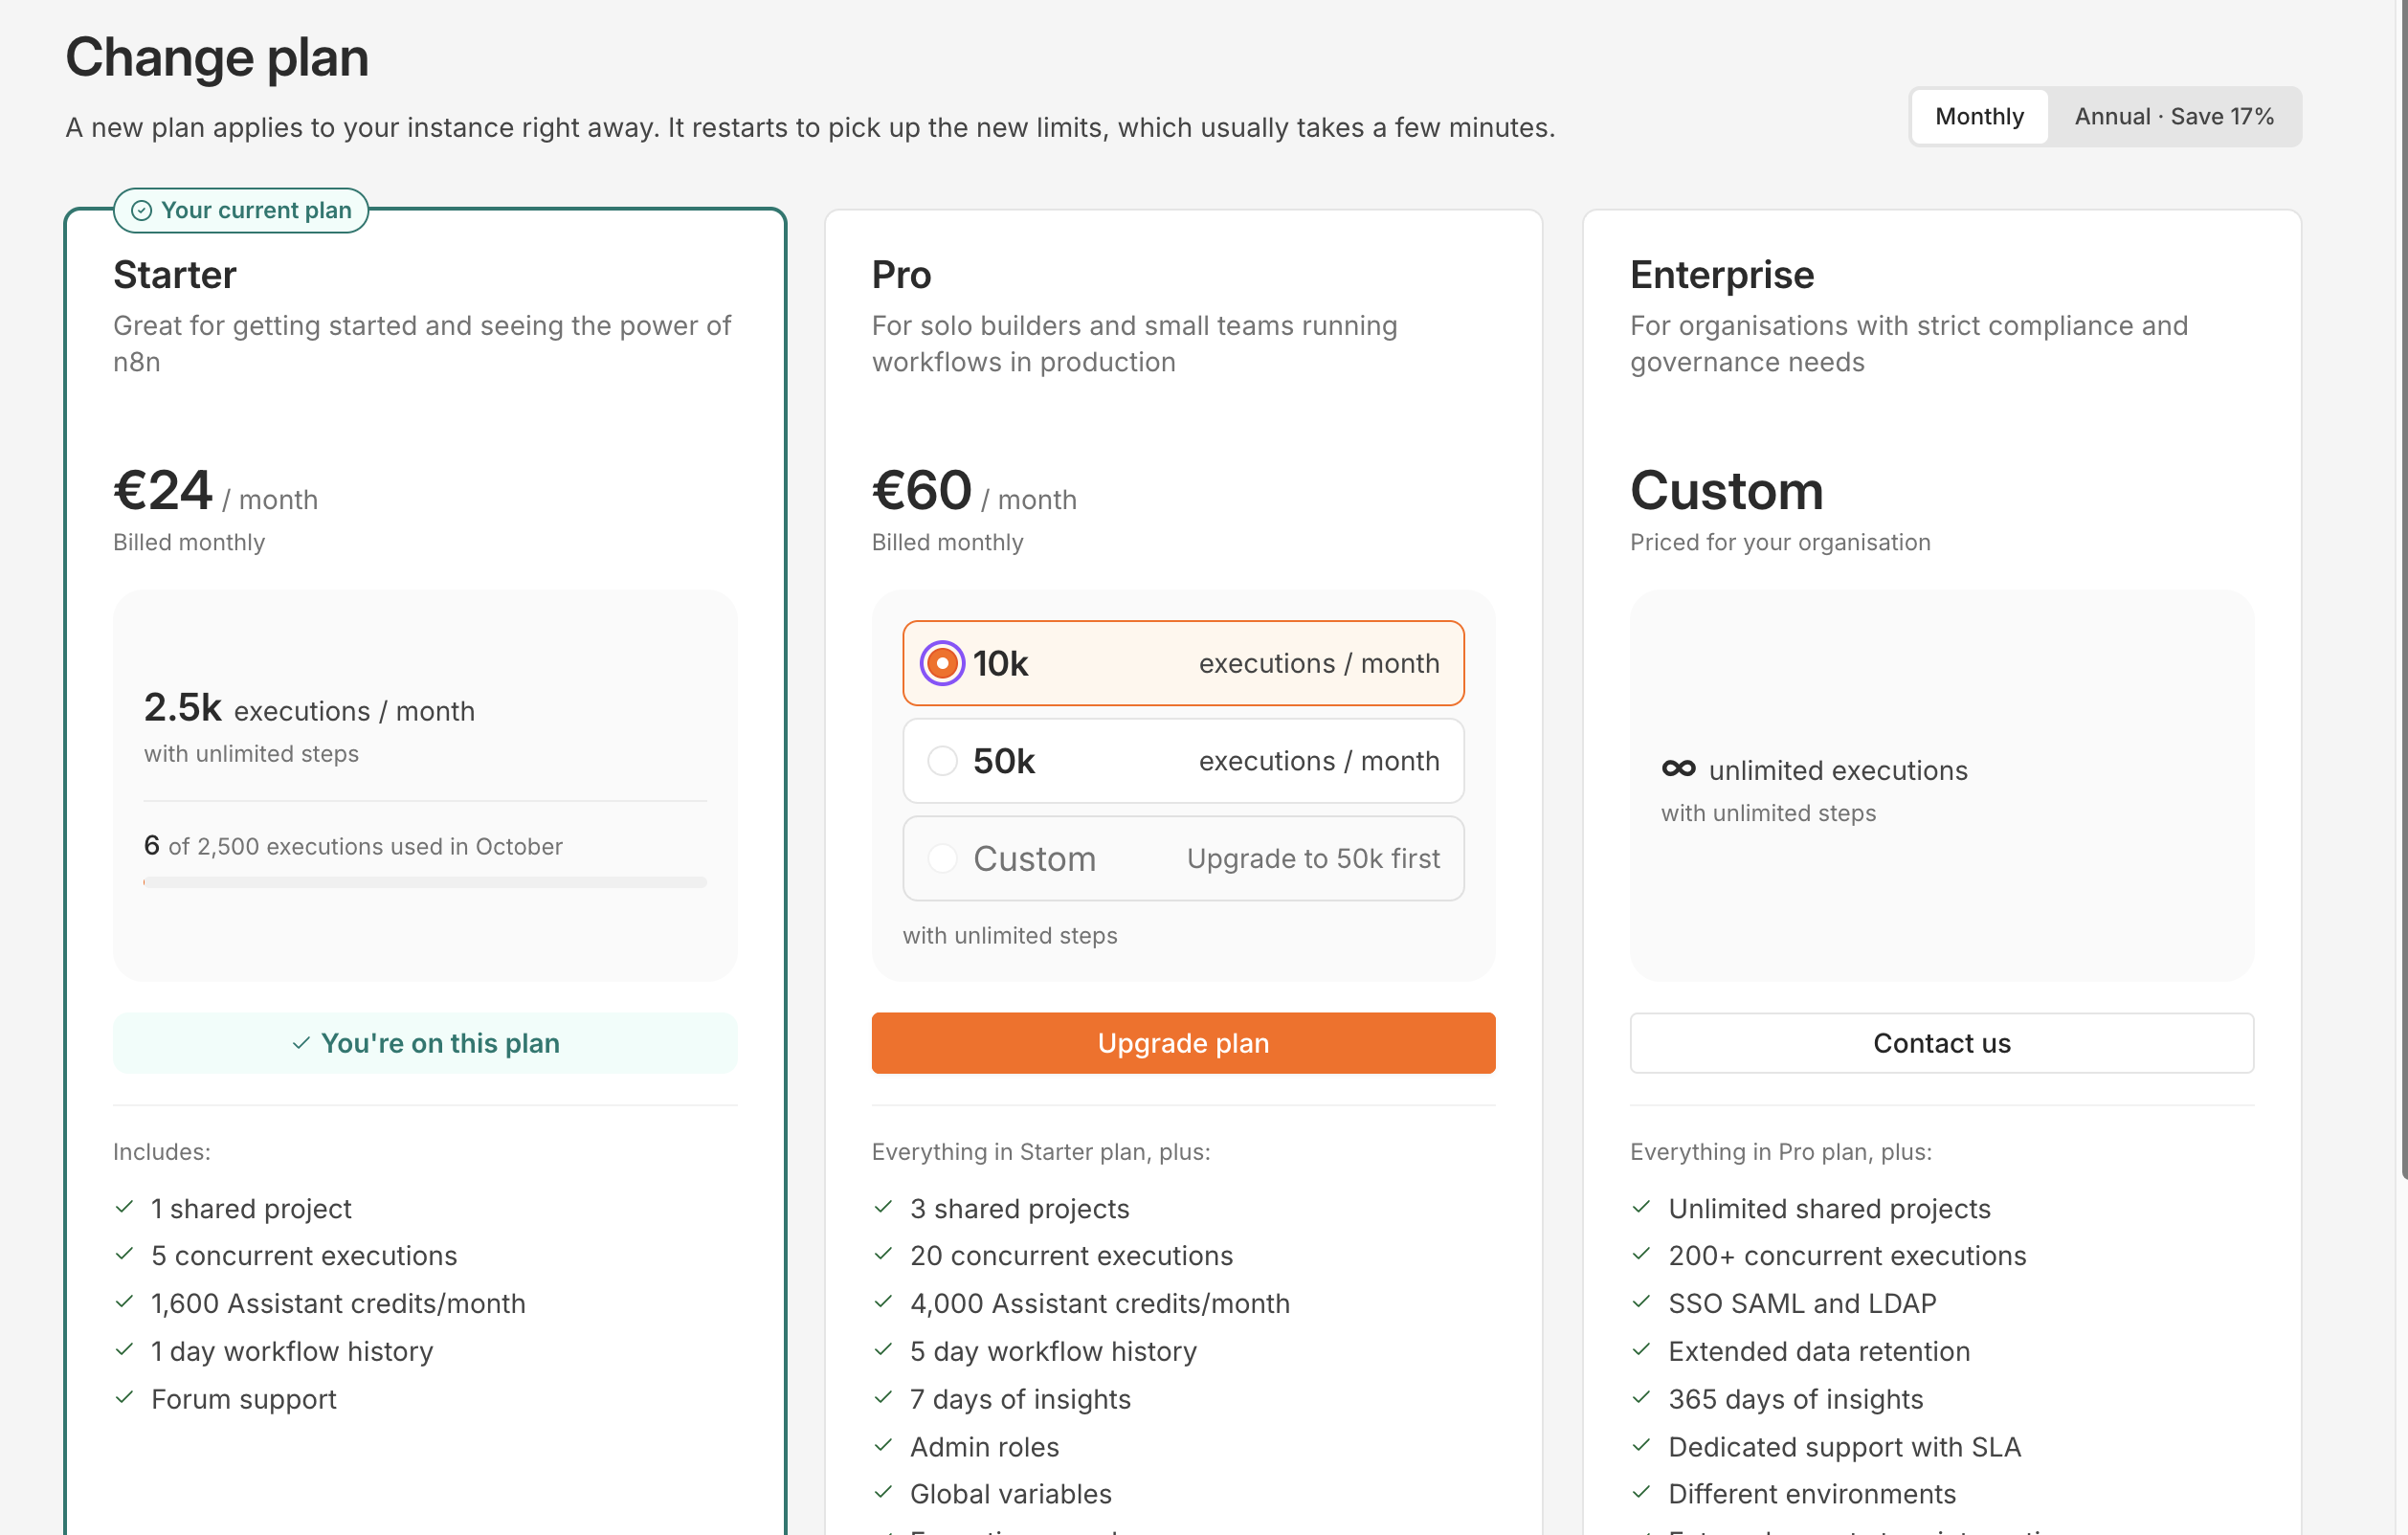Screen dimensions: 2408x1535
Task: Click checkmark next to Unlimited shared projects
Action: tap(1641, 1207)
